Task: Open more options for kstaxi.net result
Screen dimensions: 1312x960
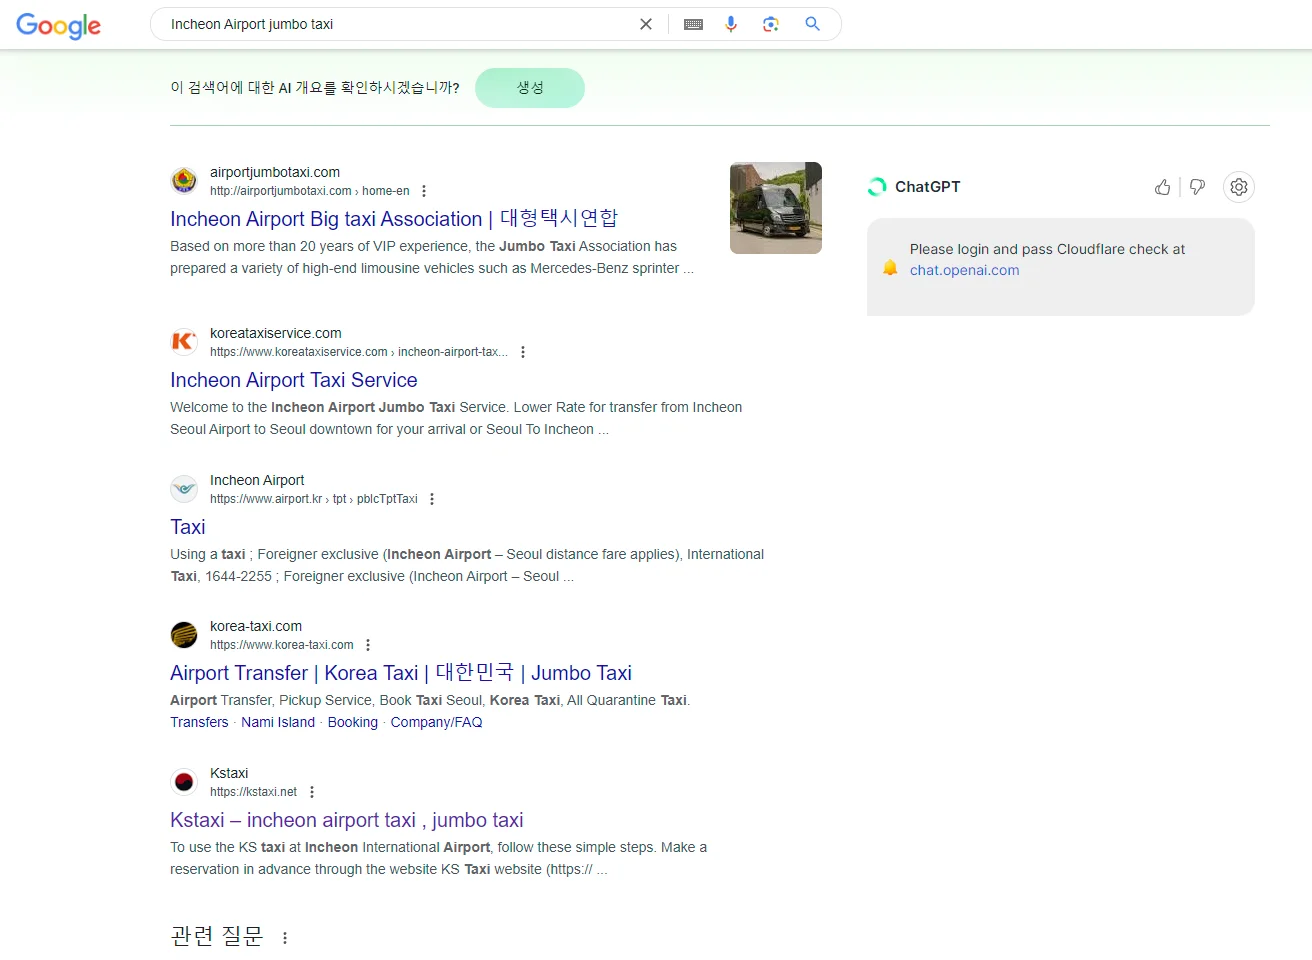Action: click(312, 792)
